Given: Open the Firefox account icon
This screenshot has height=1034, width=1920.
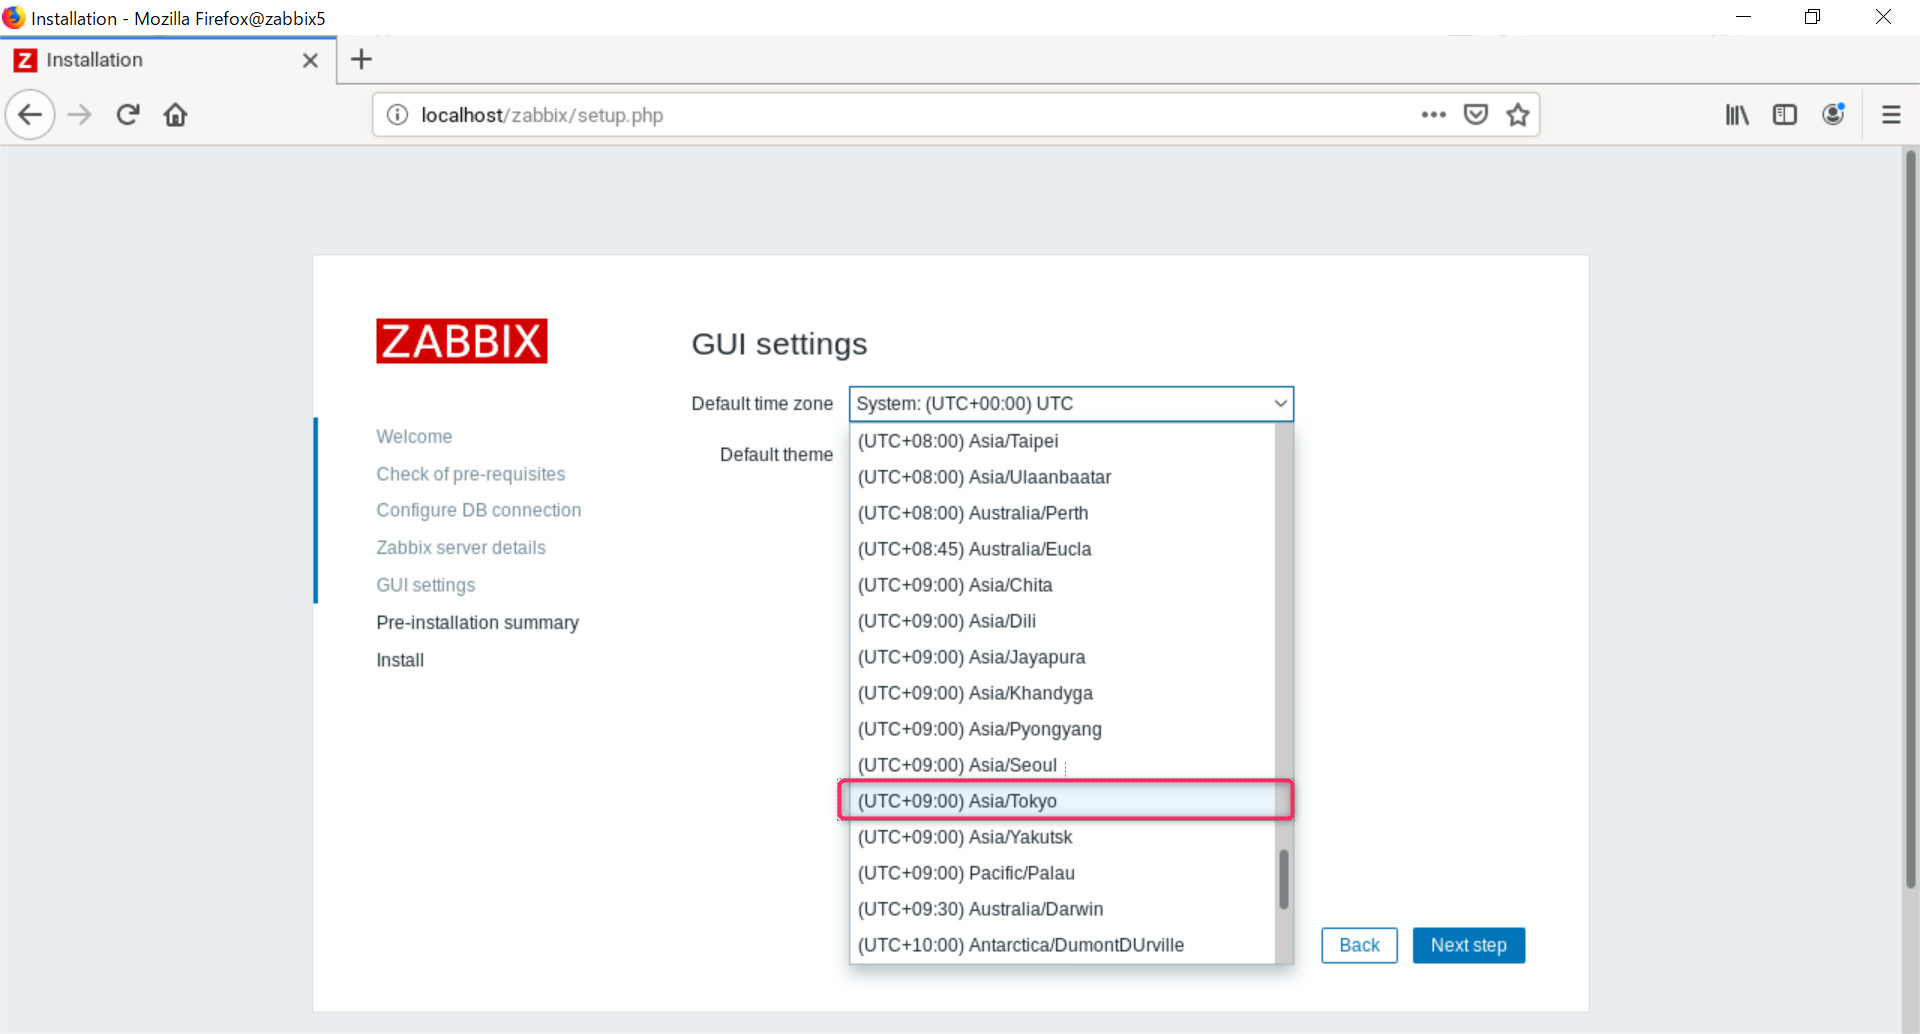Looking at the screenshot, I should pos(1833,115).
